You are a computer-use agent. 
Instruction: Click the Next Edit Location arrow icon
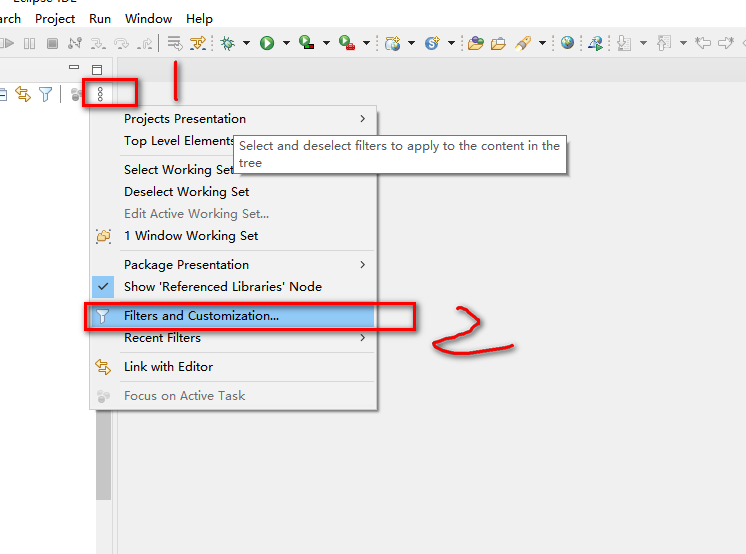(x=726, y=43)
